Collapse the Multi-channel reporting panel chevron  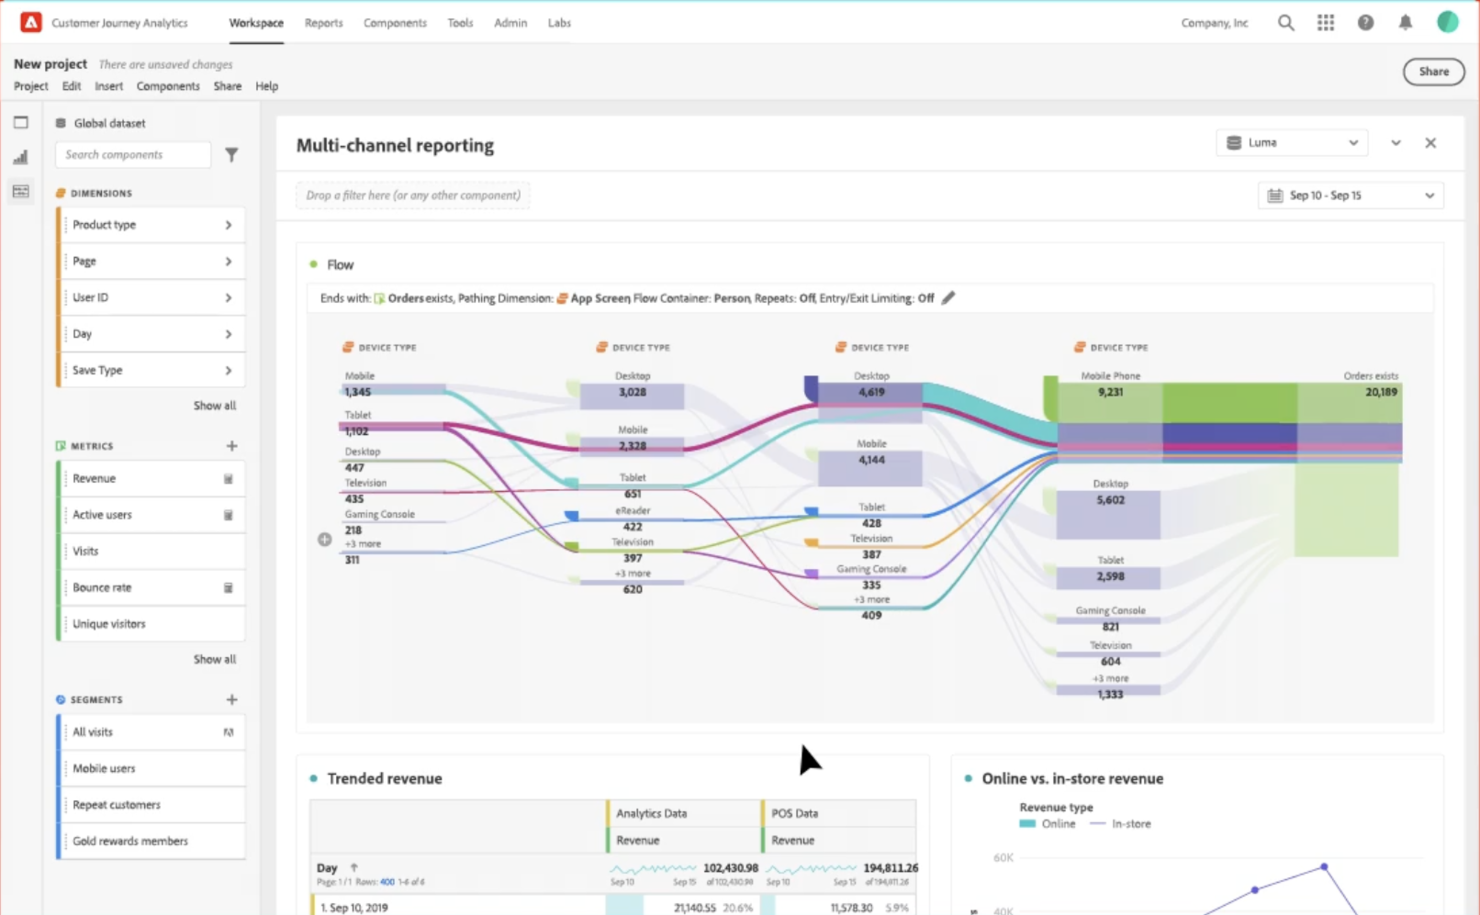coord(1396,143)
